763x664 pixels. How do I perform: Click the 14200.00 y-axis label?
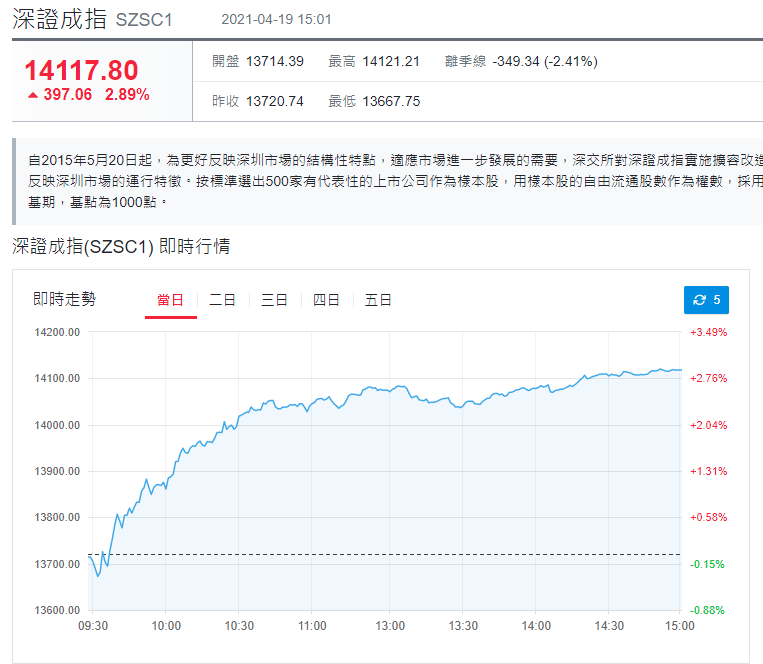[x=57, y=332]
